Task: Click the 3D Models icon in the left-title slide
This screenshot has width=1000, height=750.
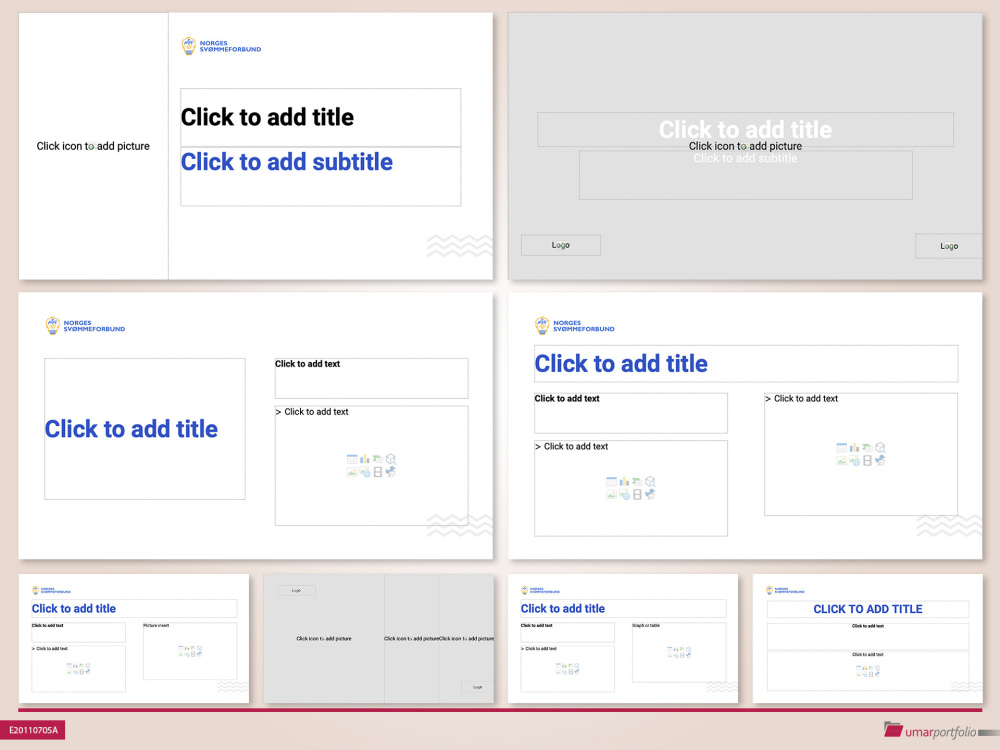Action: tap(390, 459)
